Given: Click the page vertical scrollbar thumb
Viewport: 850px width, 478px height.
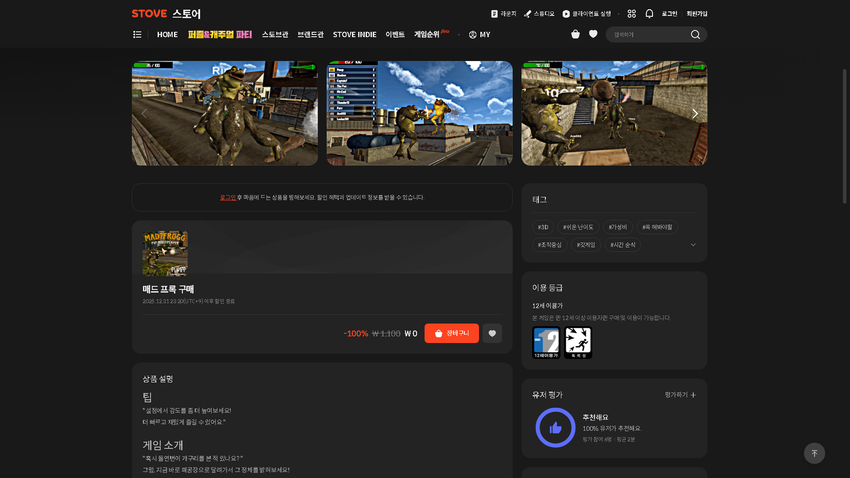Looking at the screenshot, I should [844, 135].
